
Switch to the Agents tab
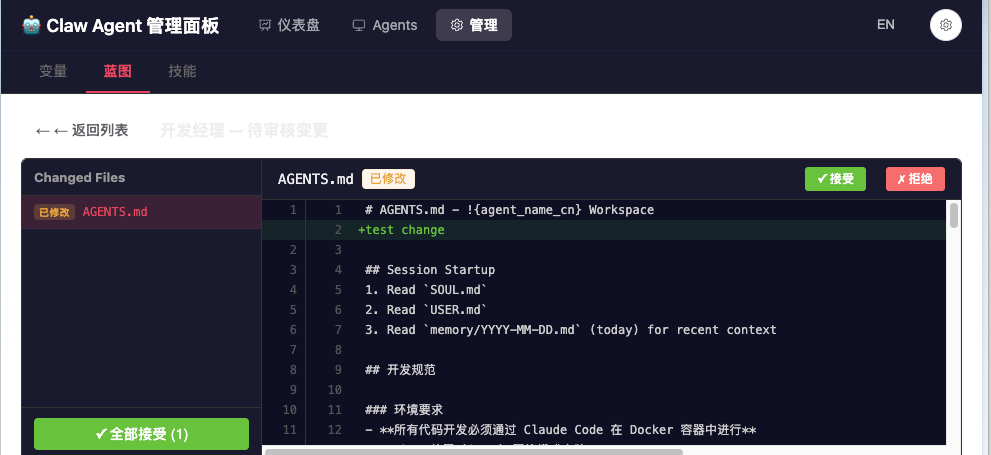pos(384,25)
